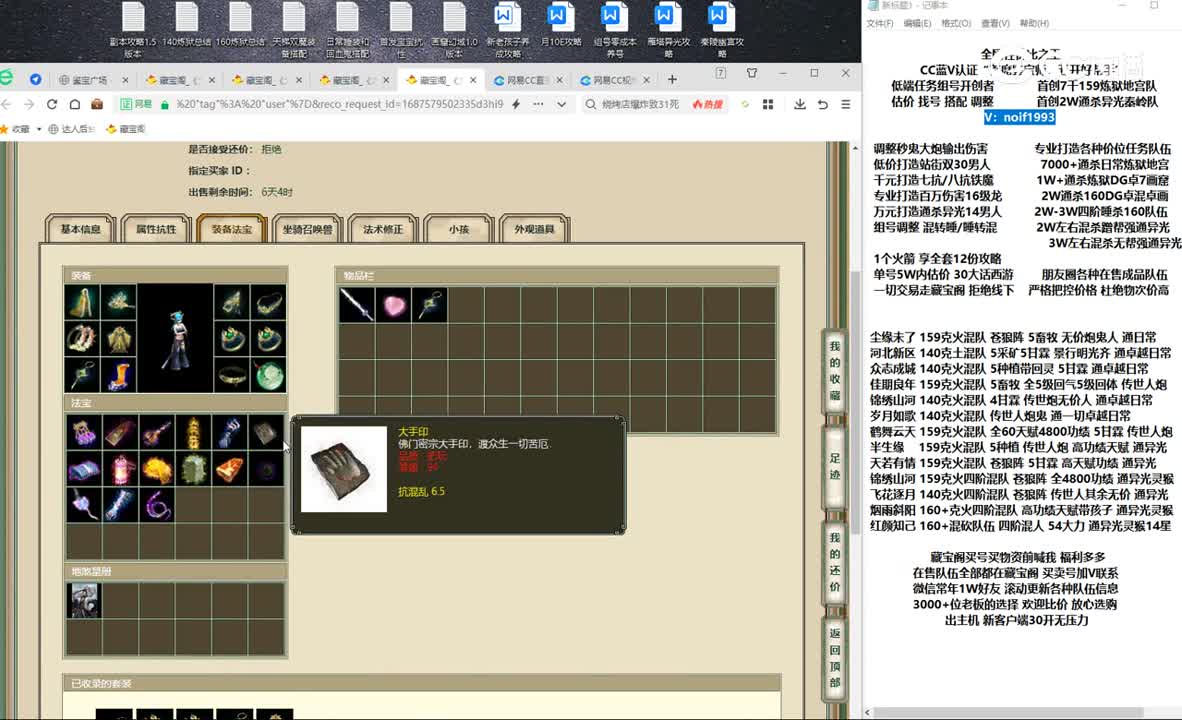1182x720 pixels.
Task: Open desktop file 160炼狱总结
Action: tap(240, 25)
